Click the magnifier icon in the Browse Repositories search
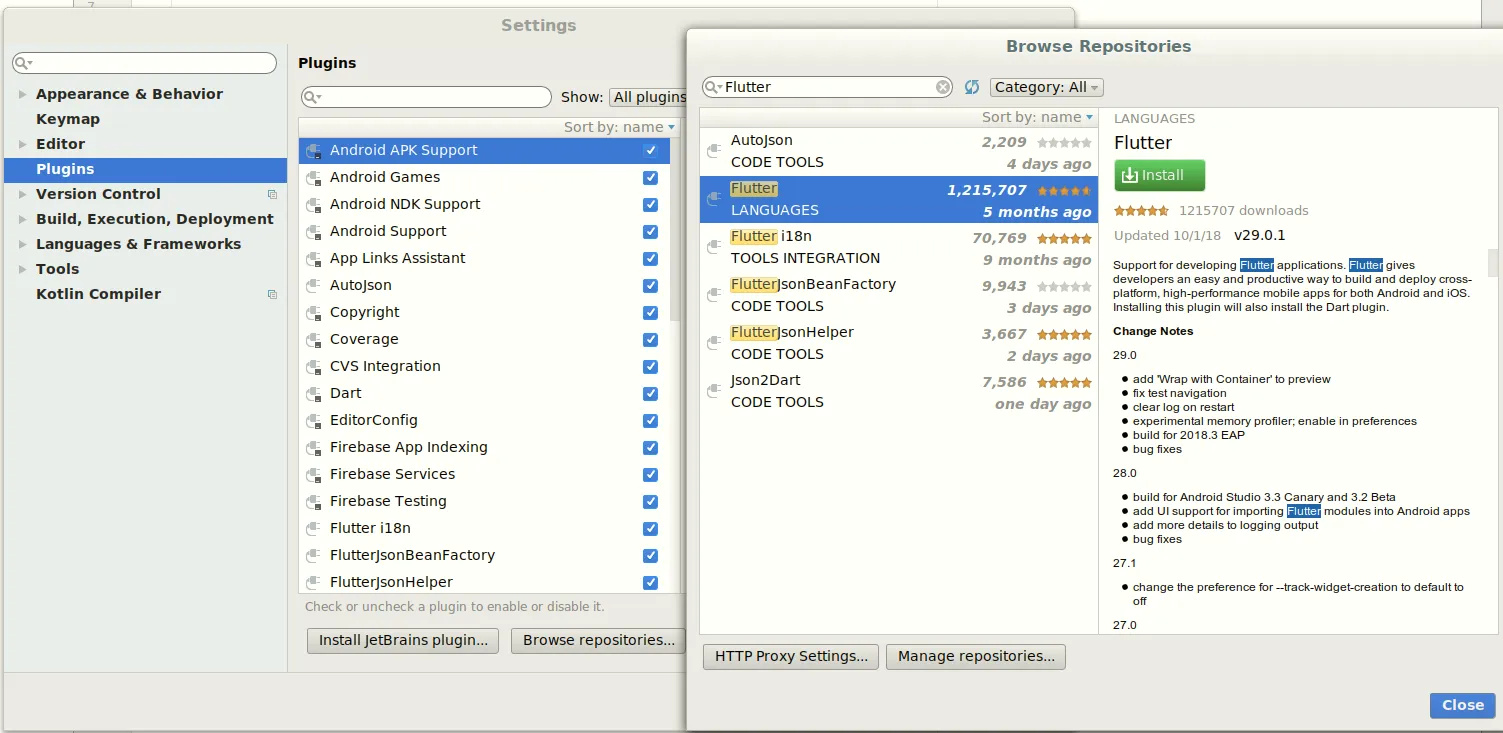 [714, 87]
